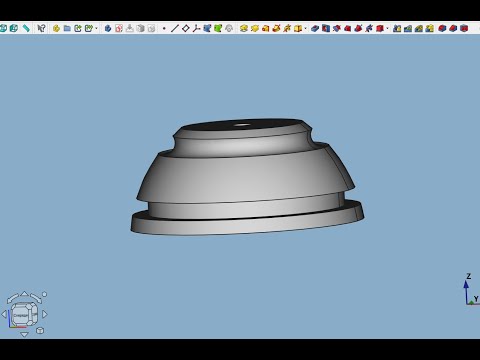This screenshot has width=480, height=360.
Task: Click the second teal view icon at toolbar's left end
Action: point(14,28)
